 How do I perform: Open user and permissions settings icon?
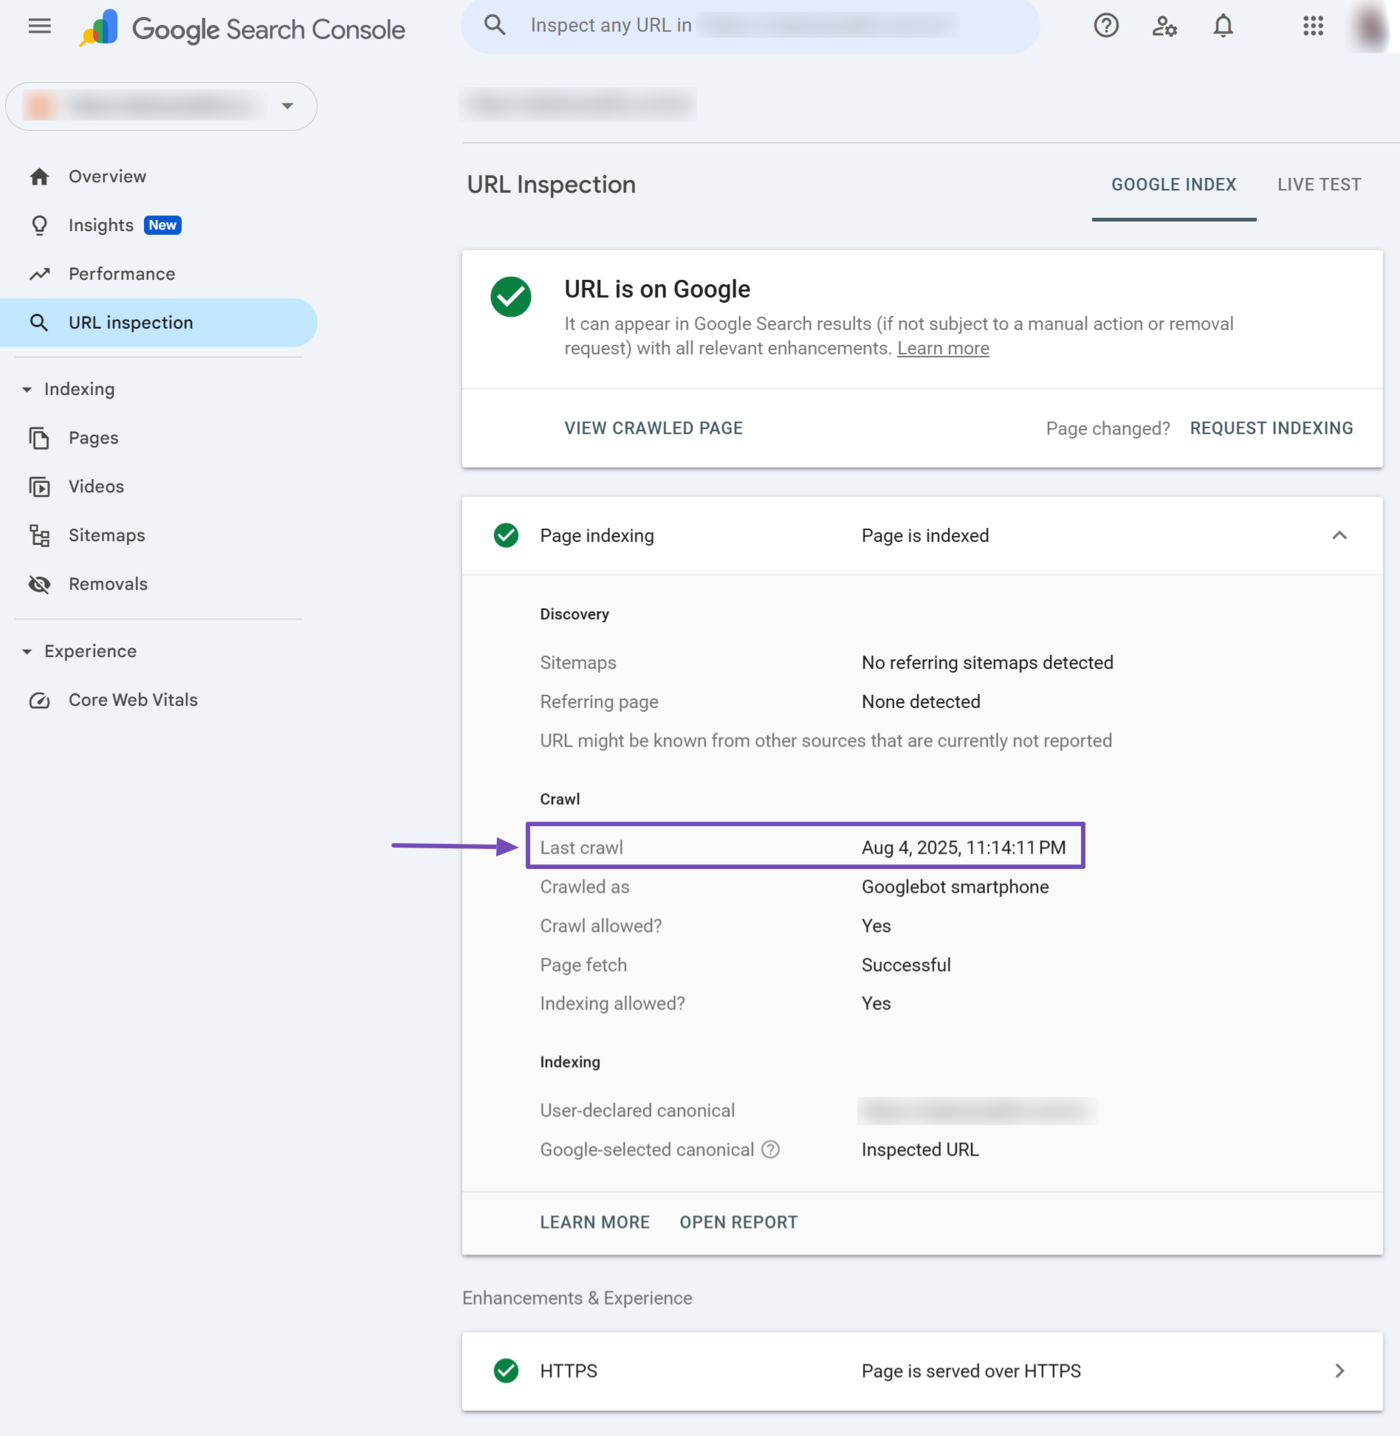(1164, 26)
